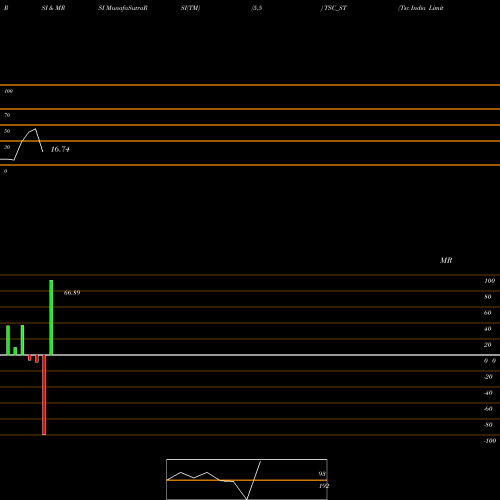Select the 'Tsc India Limit' header text

421,8
